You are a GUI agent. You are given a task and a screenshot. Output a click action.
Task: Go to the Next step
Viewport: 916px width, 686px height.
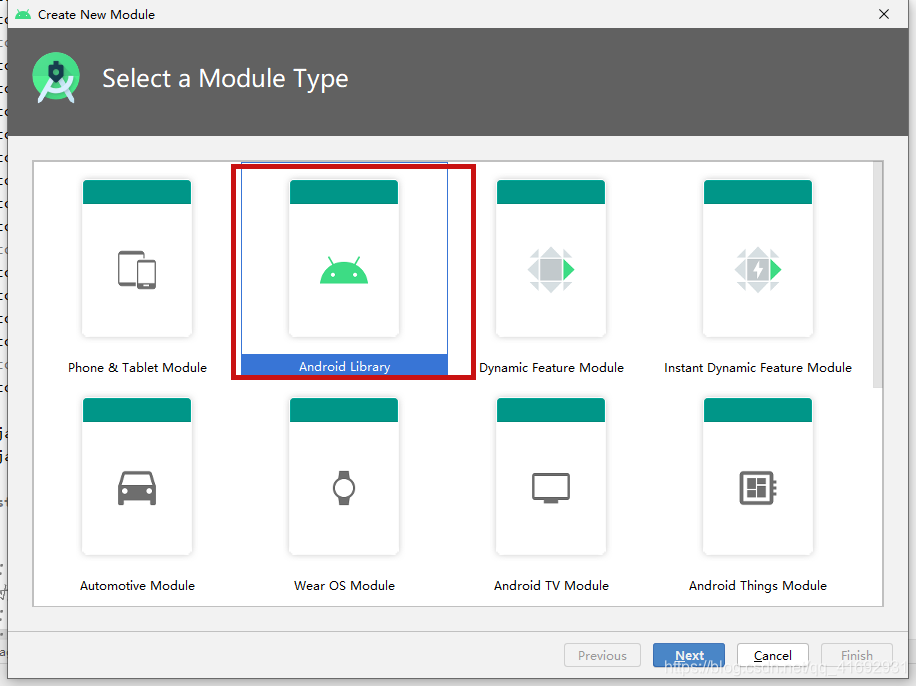689,656
